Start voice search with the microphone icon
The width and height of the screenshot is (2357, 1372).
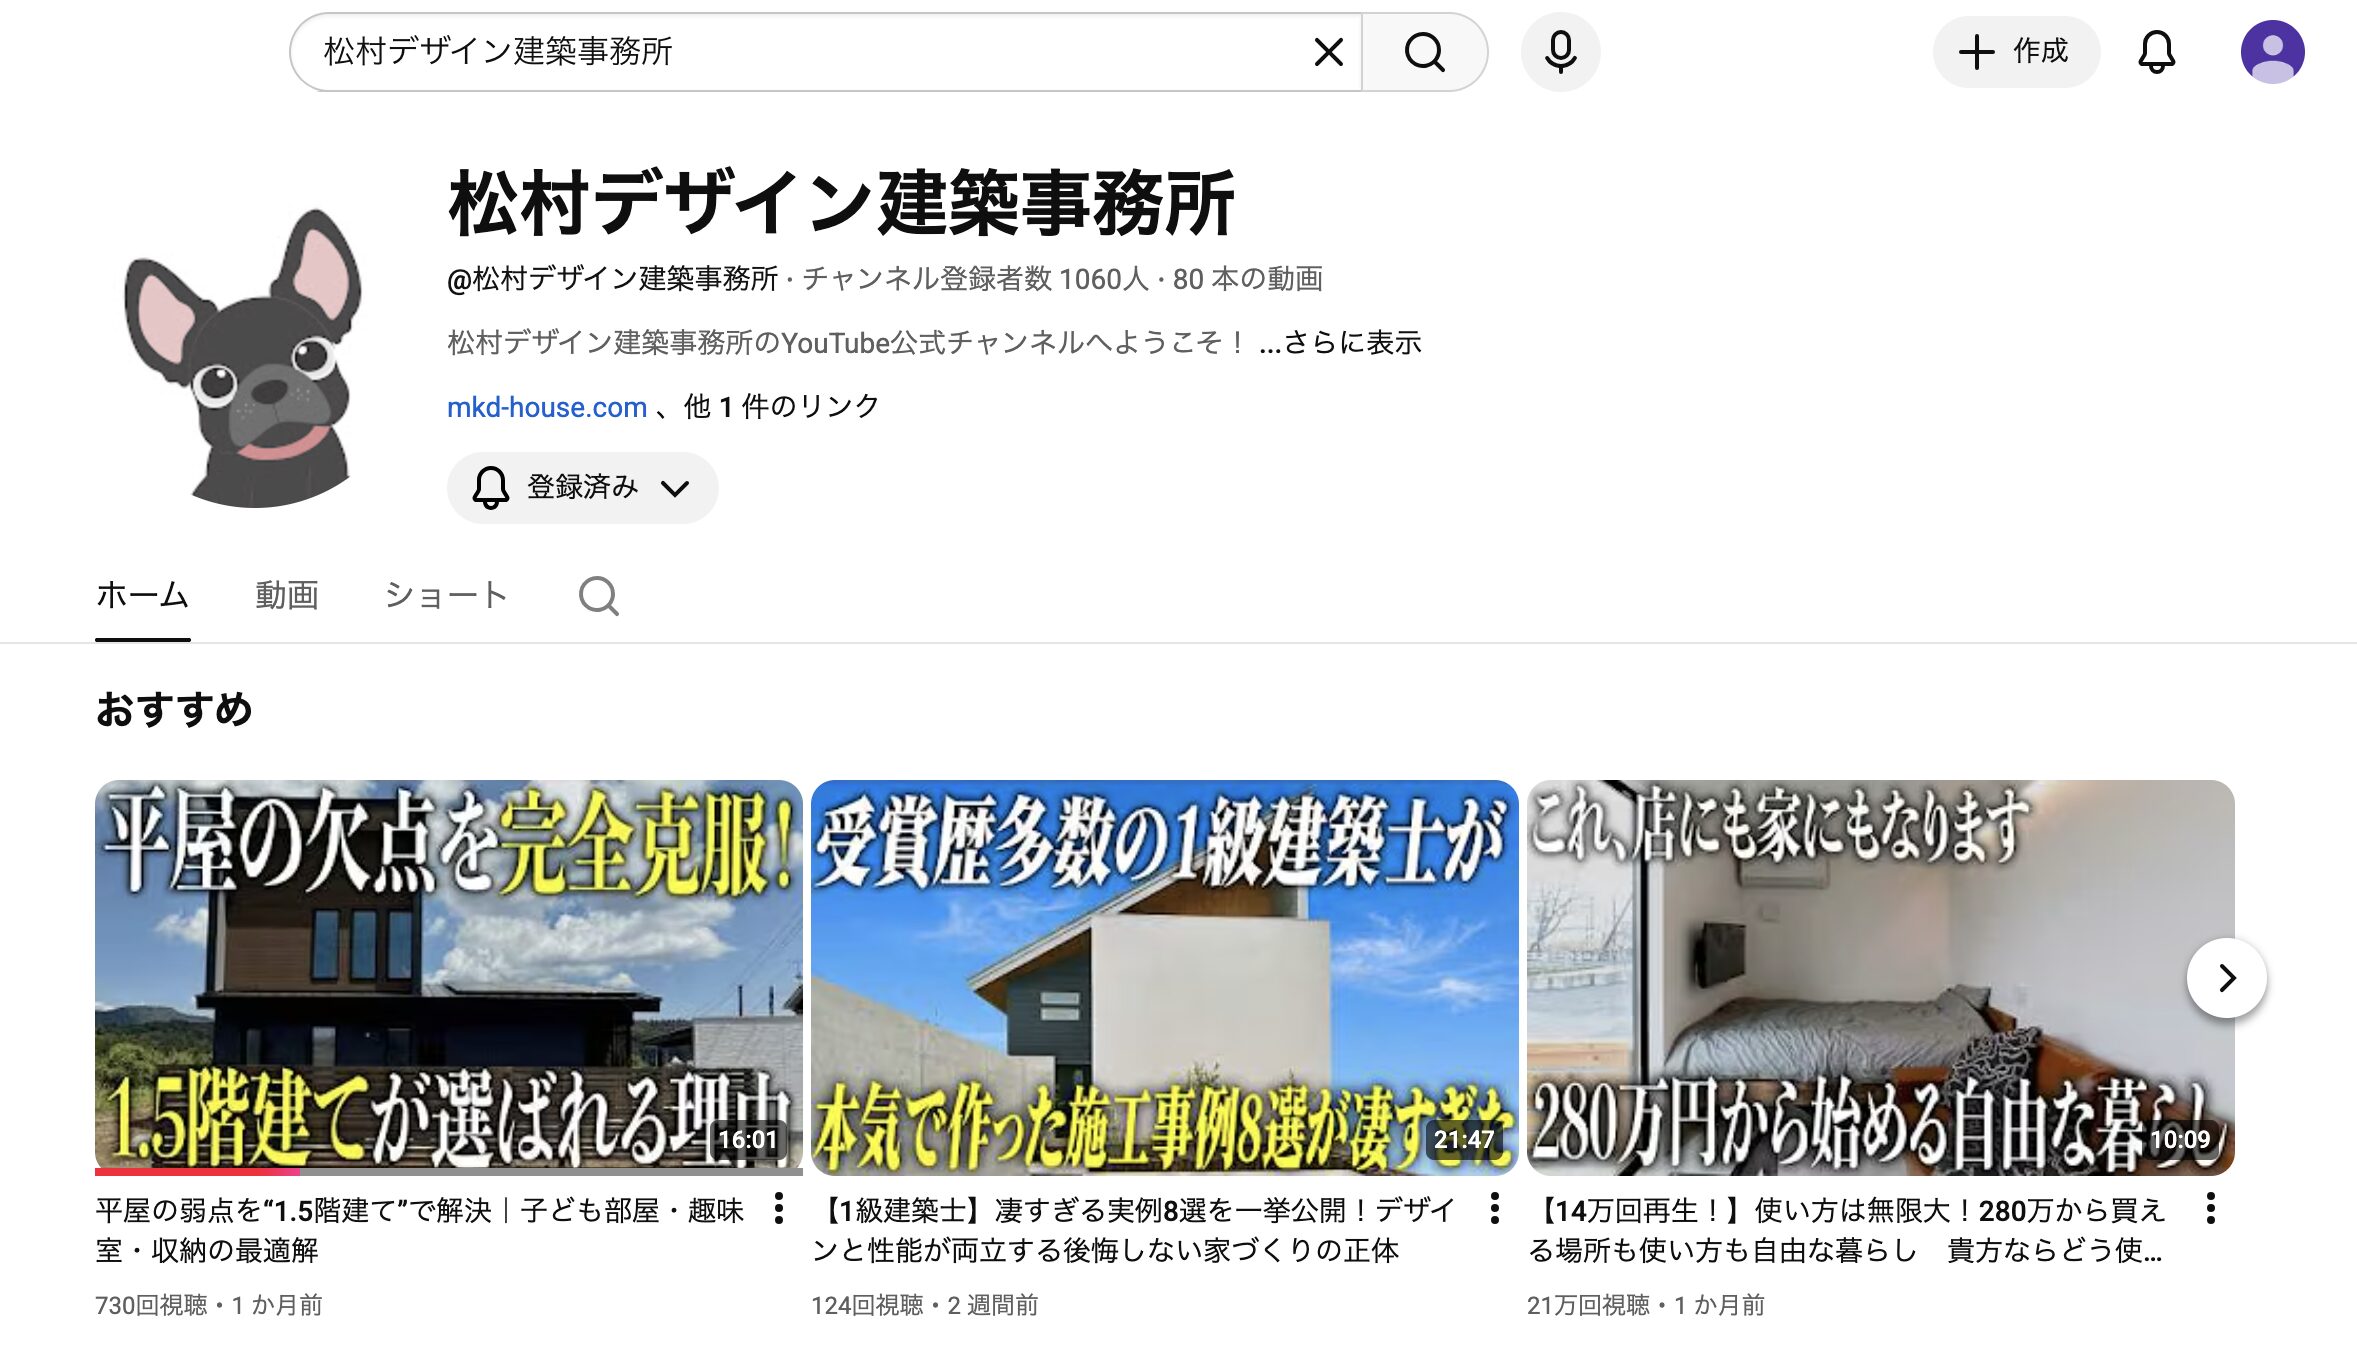click(x=1560, y=52)
